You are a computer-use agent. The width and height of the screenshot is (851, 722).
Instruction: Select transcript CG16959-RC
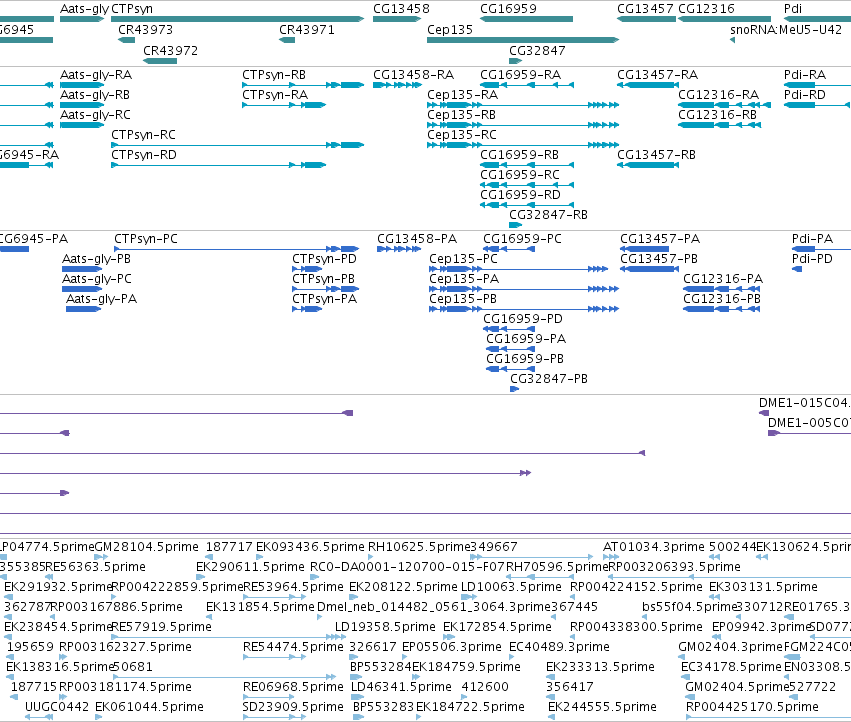pos(526,185)
